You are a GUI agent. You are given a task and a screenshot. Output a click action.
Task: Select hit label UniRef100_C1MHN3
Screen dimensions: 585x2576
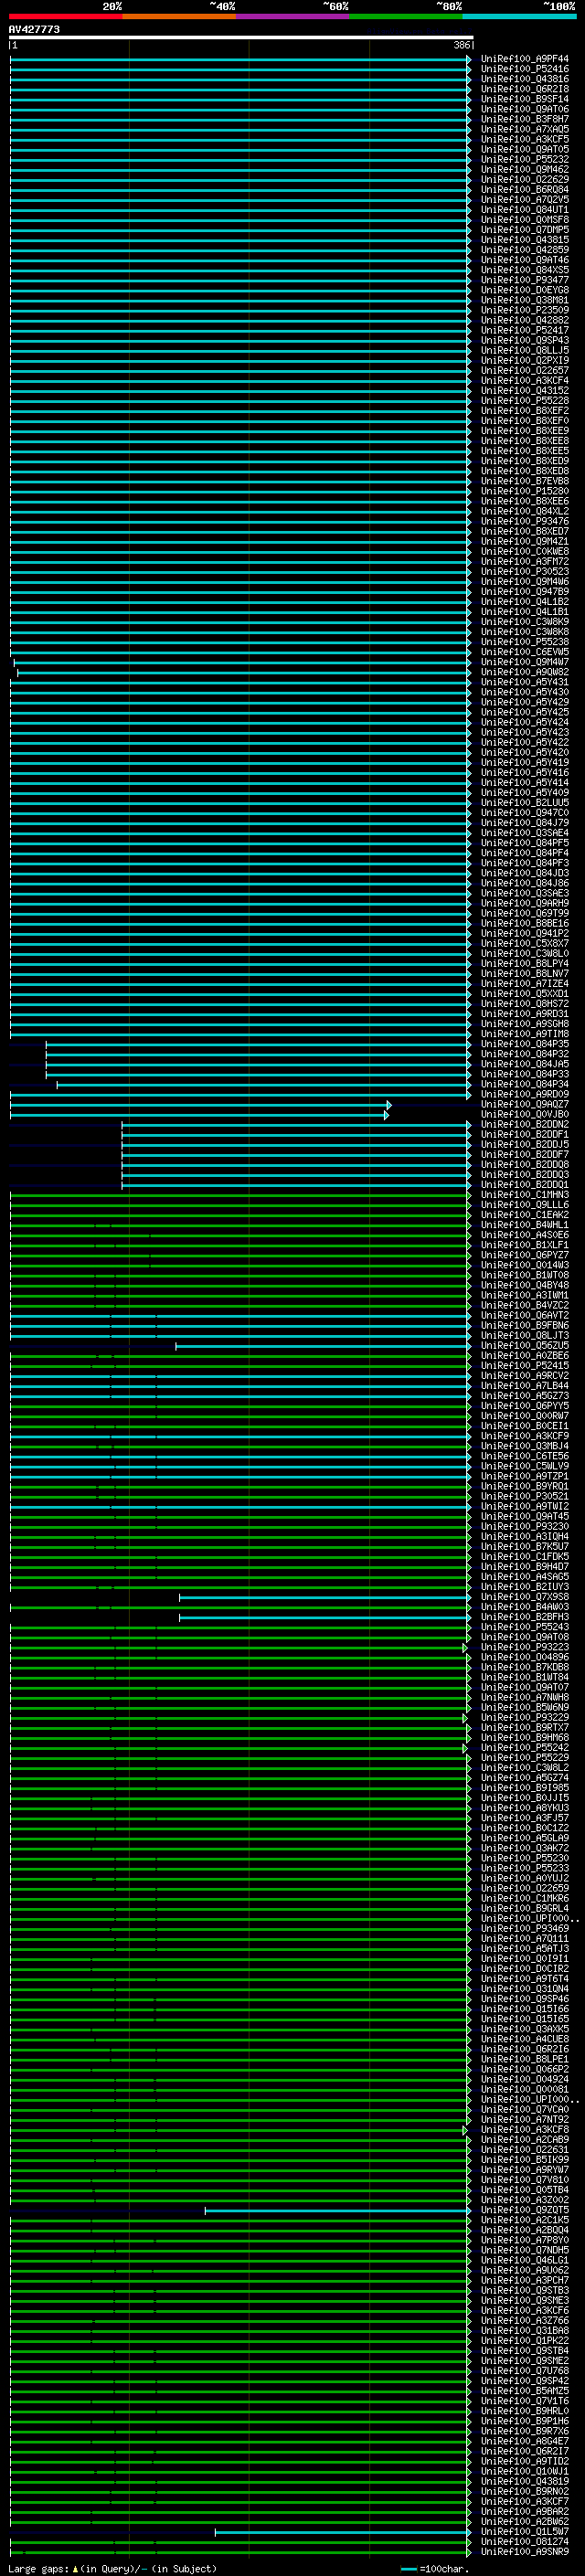coord(525,1195)
